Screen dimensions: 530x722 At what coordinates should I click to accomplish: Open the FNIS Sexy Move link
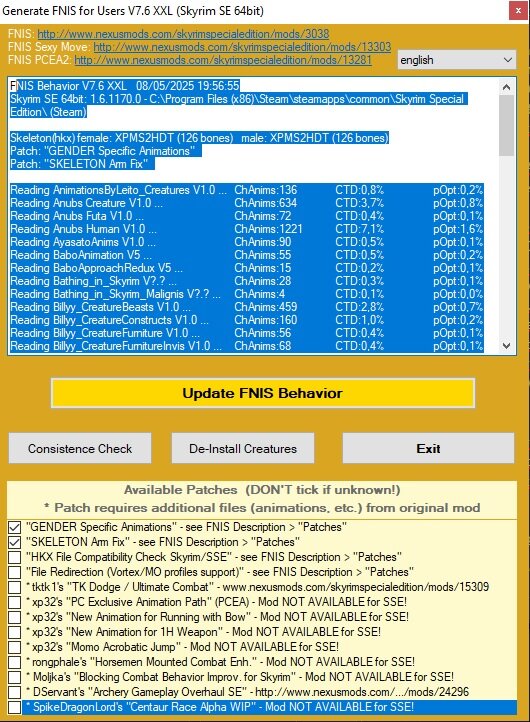point(242,47)
